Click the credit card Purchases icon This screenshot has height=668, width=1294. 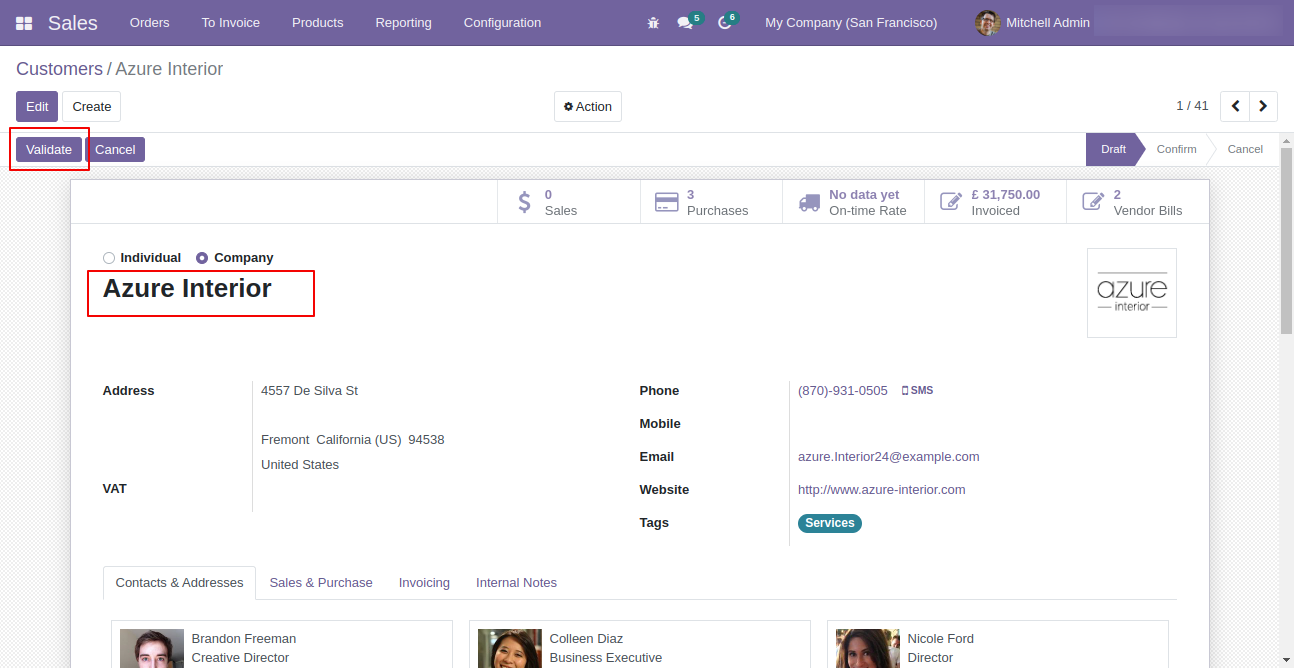click(666, 202)
